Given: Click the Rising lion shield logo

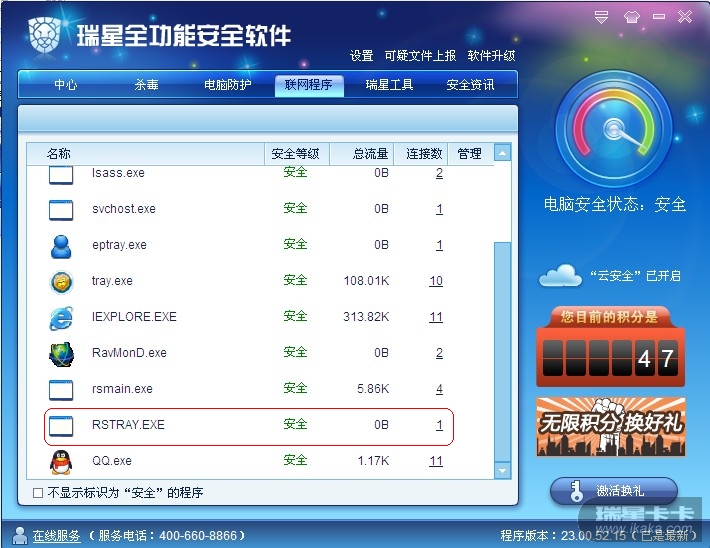Looking at the screenshot, I should coord(45,34).
